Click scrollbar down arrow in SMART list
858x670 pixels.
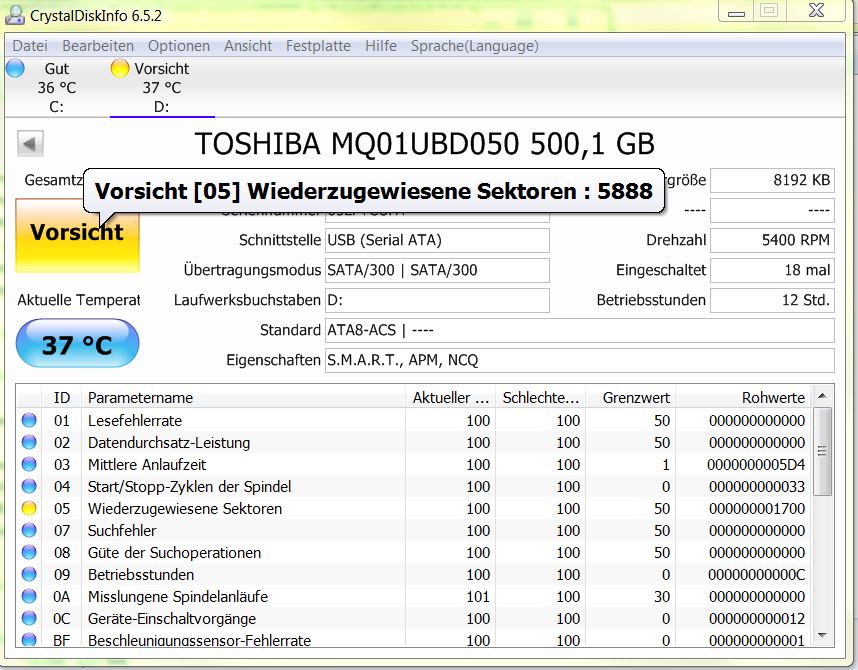point(822,636)
